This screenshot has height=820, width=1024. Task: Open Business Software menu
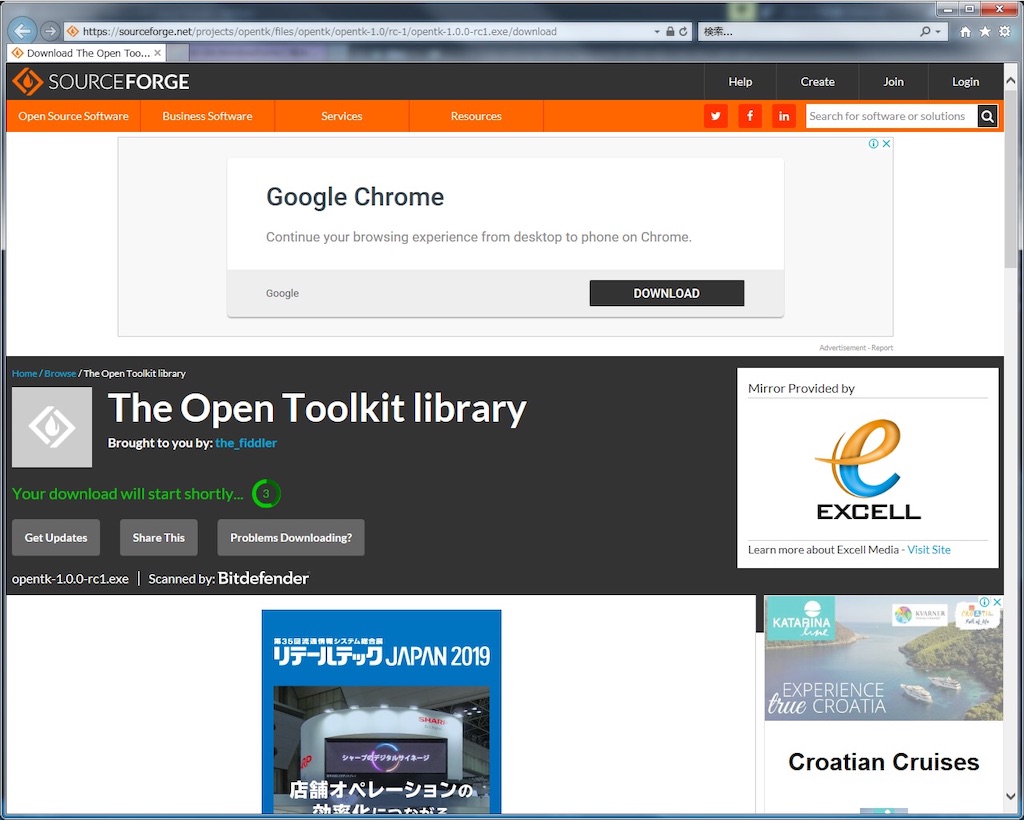208,116
